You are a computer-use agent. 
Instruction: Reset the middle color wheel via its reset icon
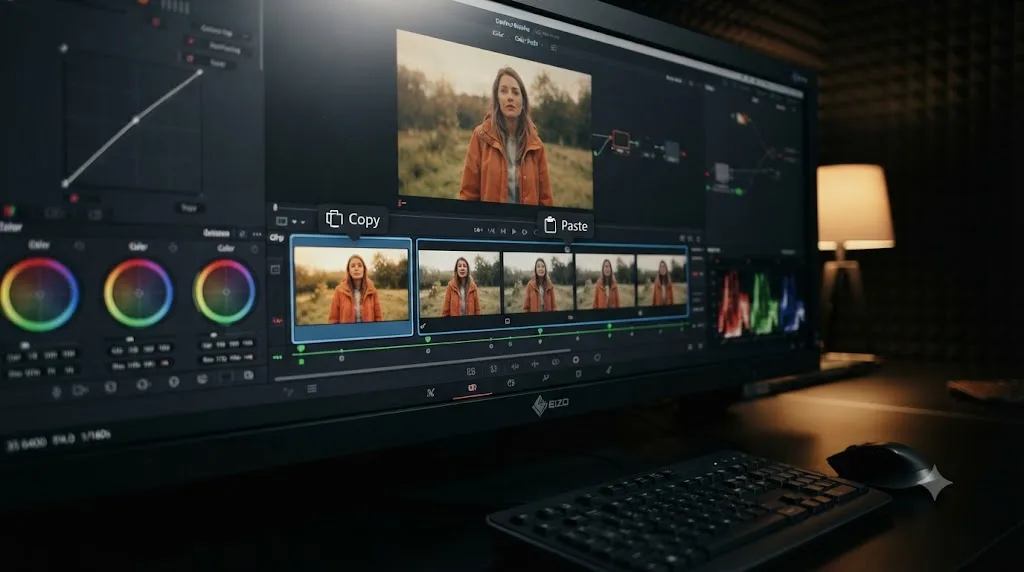(x=173, y=247)
